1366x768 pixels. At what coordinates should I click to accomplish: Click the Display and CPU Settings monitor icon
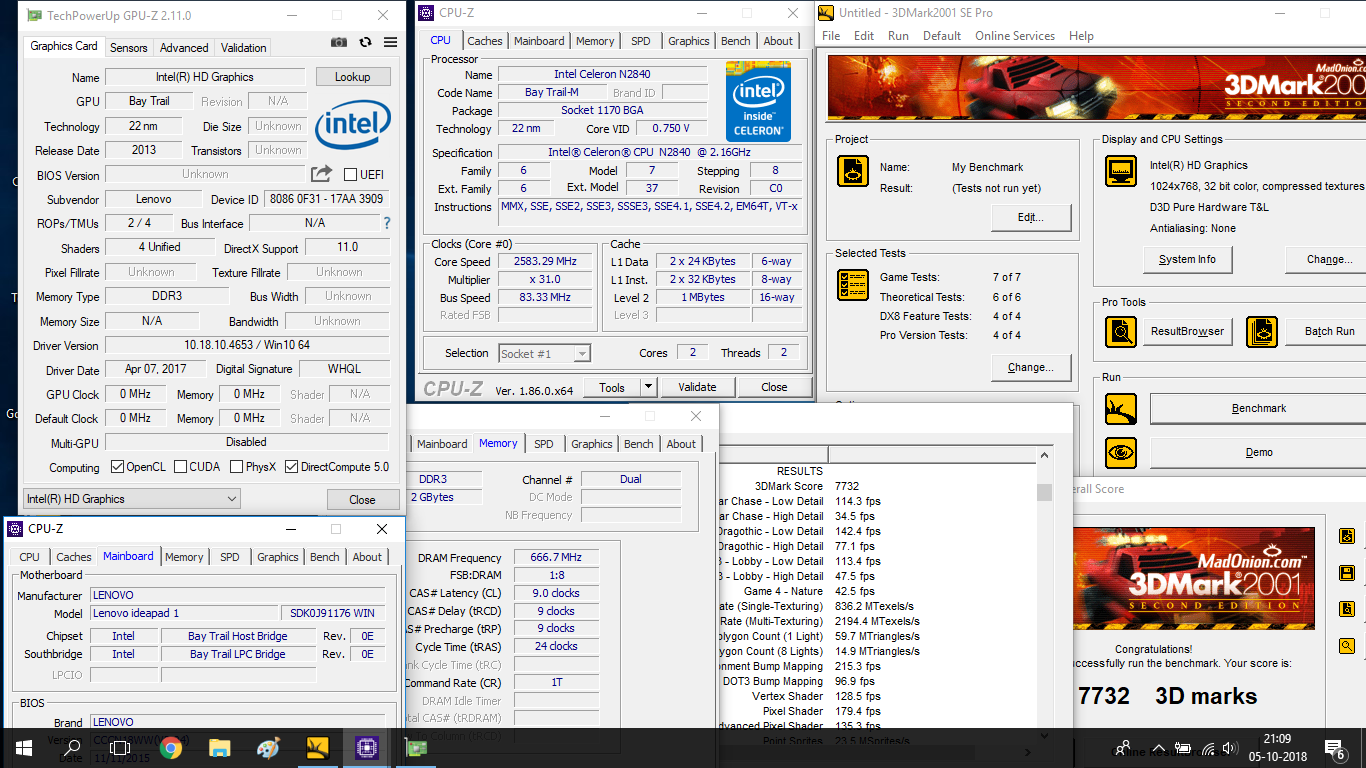click(1120, 171)
